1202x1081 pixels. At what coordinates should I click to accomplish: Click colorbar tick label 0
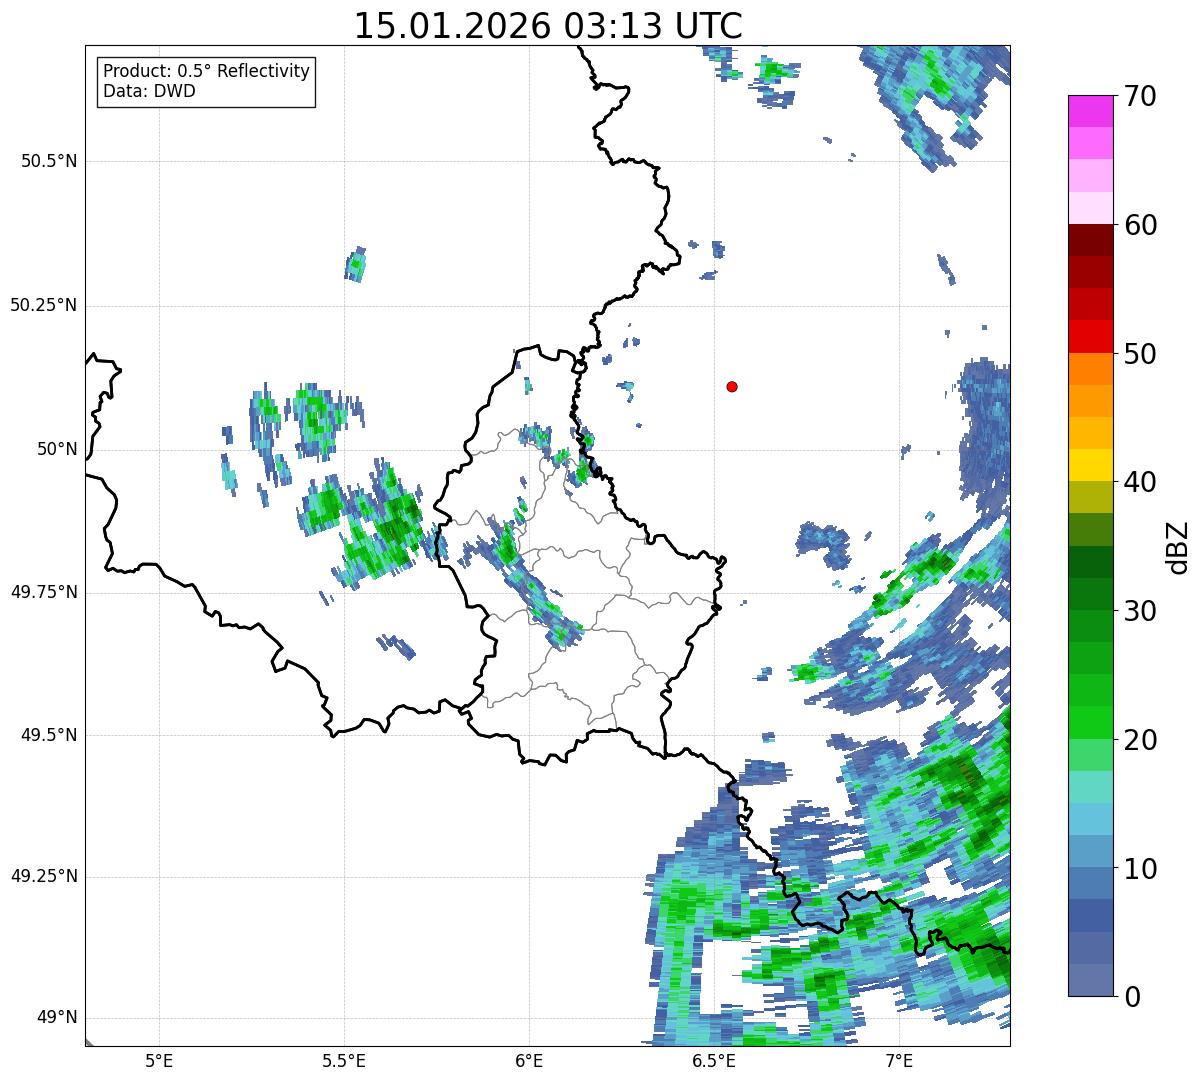coord(1132,997)
